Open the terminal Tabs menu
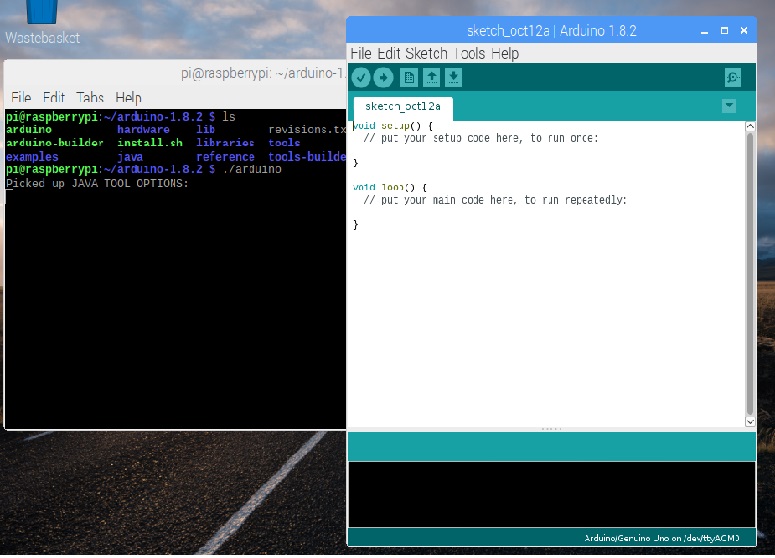Screen dimensions: 775x558 click(x=89, y=97)
